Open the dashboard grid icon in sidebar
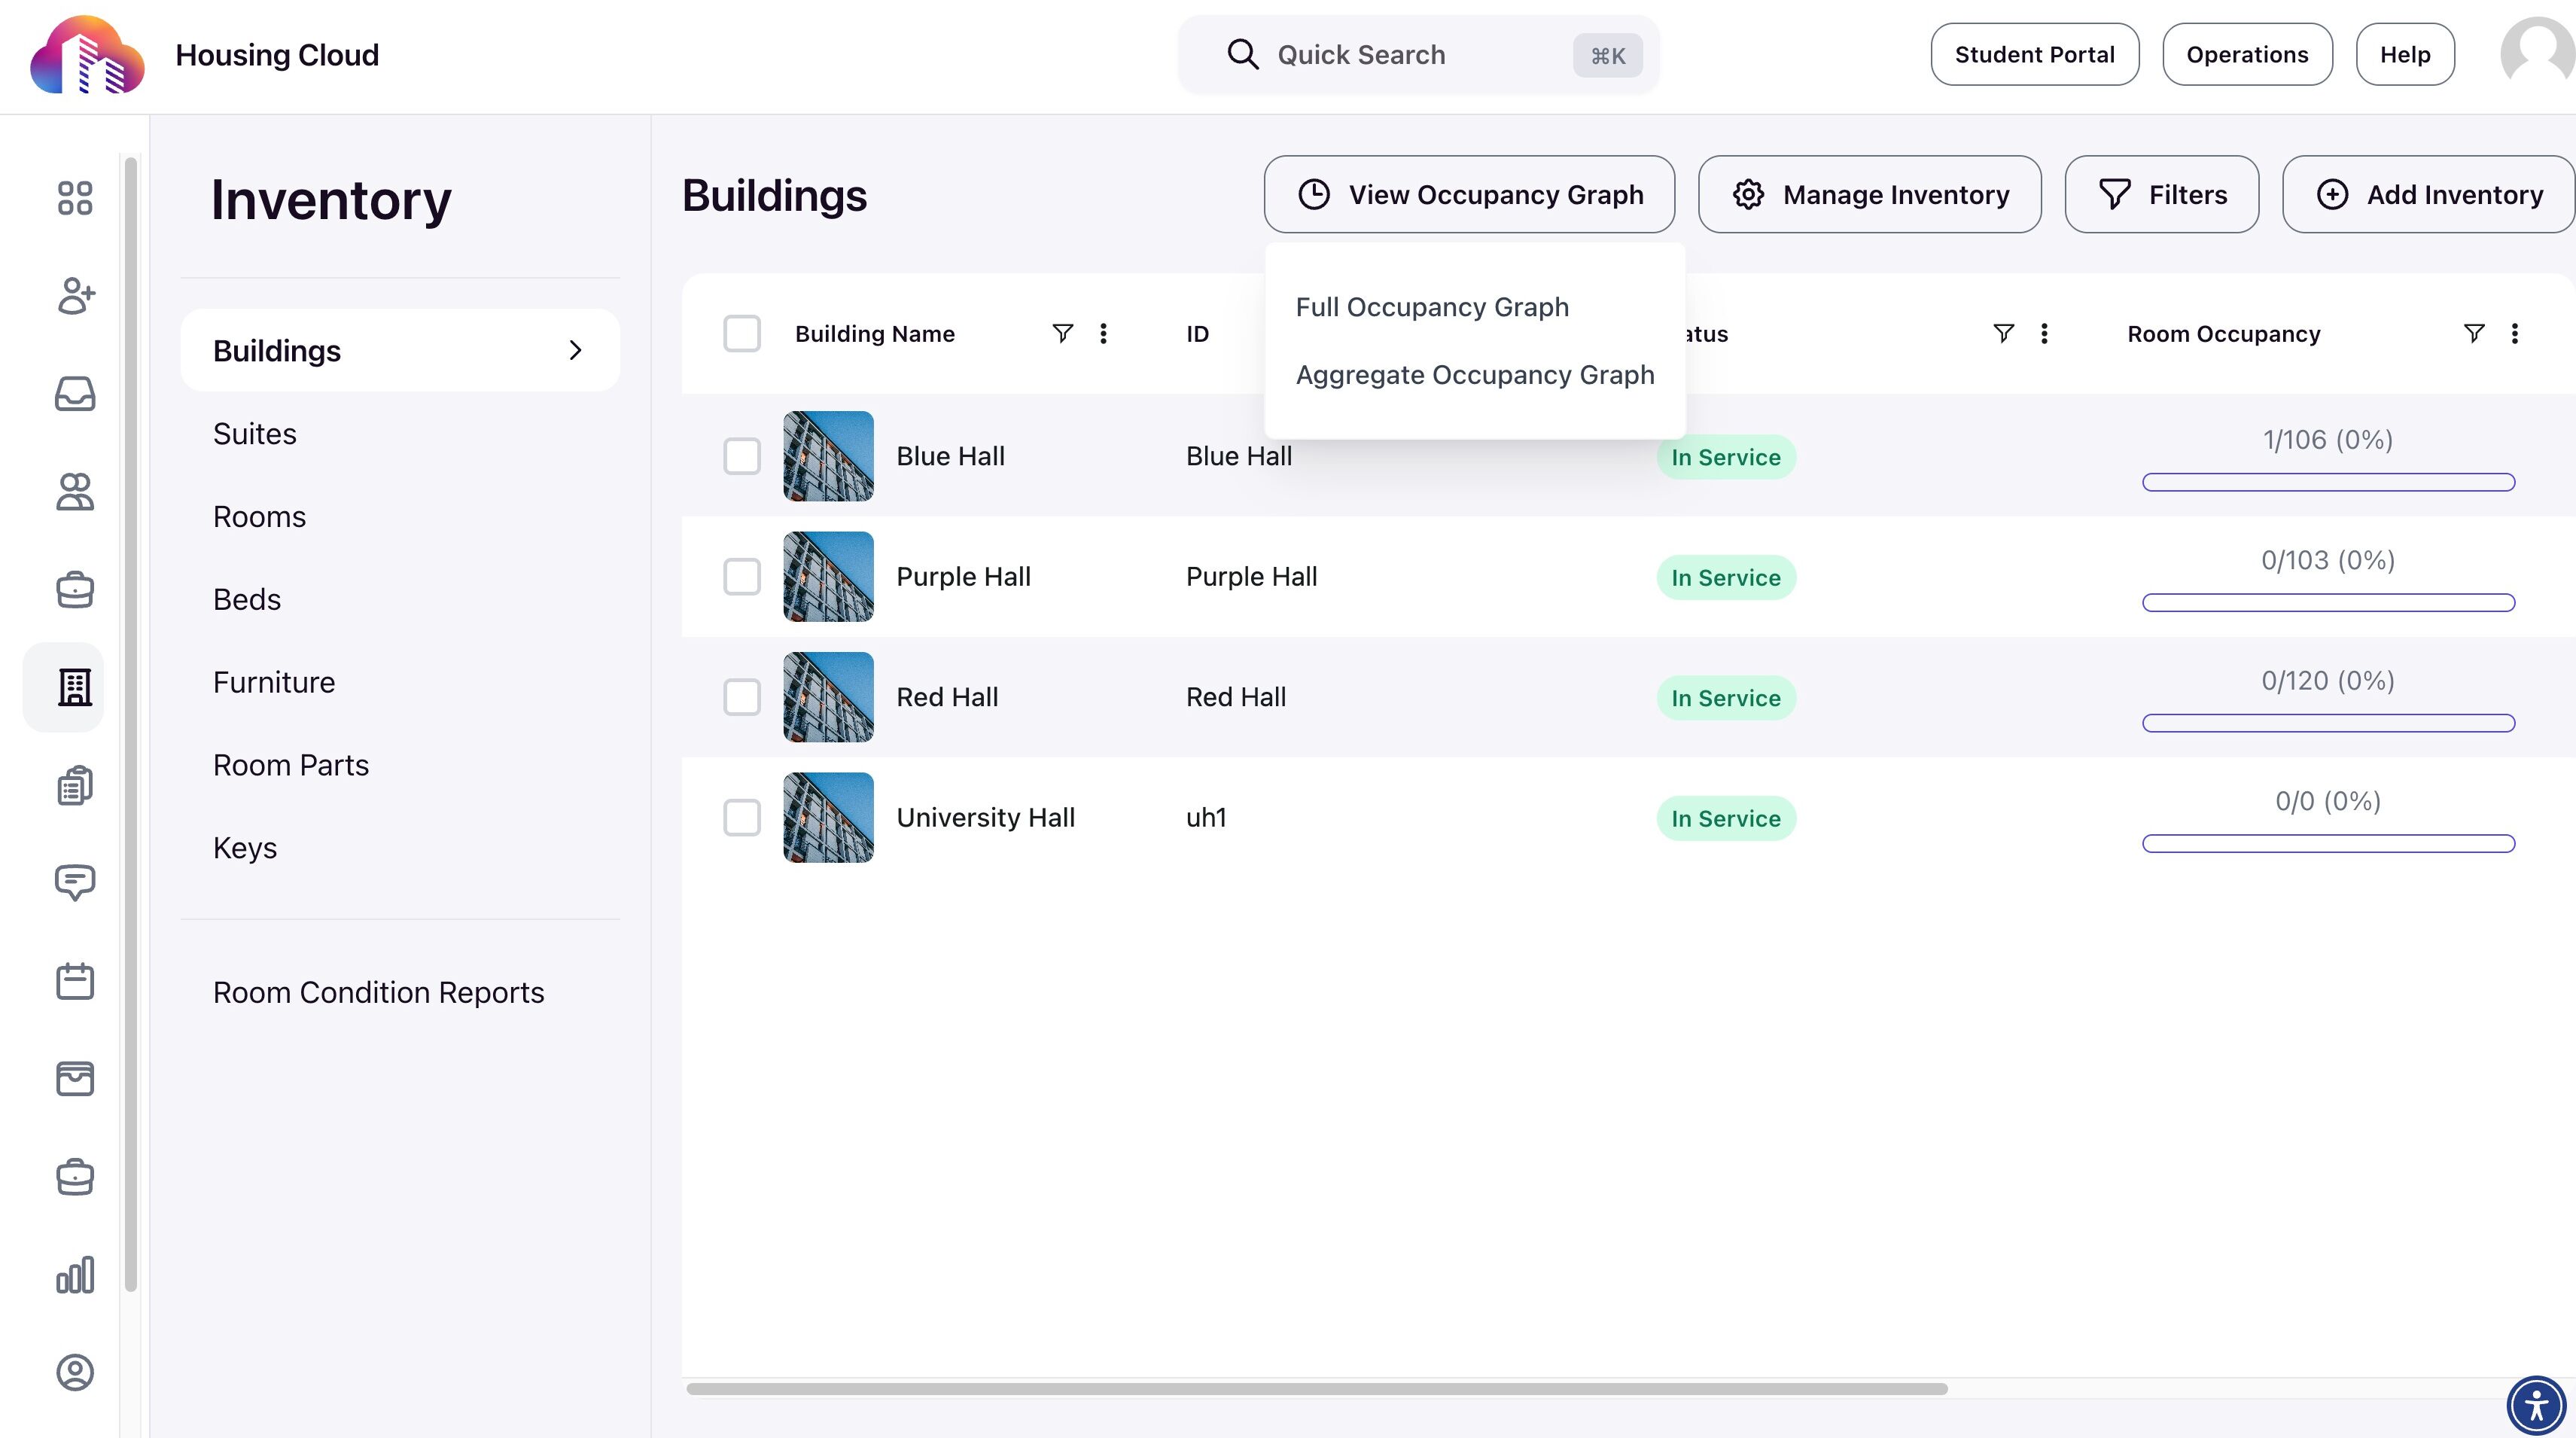Screen dimensions: 2576x1438 [75, 198]
